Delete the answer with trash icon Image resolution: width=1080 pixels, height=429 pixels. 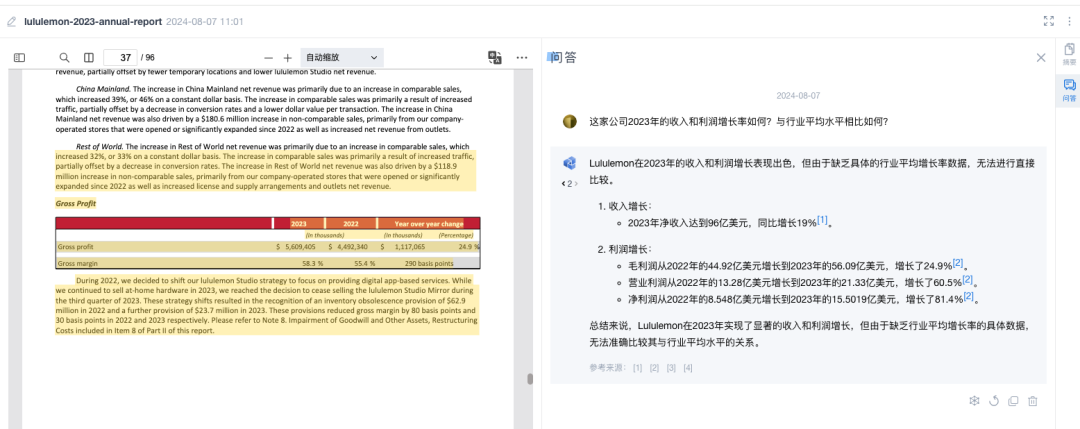[x=1032, y=401]
